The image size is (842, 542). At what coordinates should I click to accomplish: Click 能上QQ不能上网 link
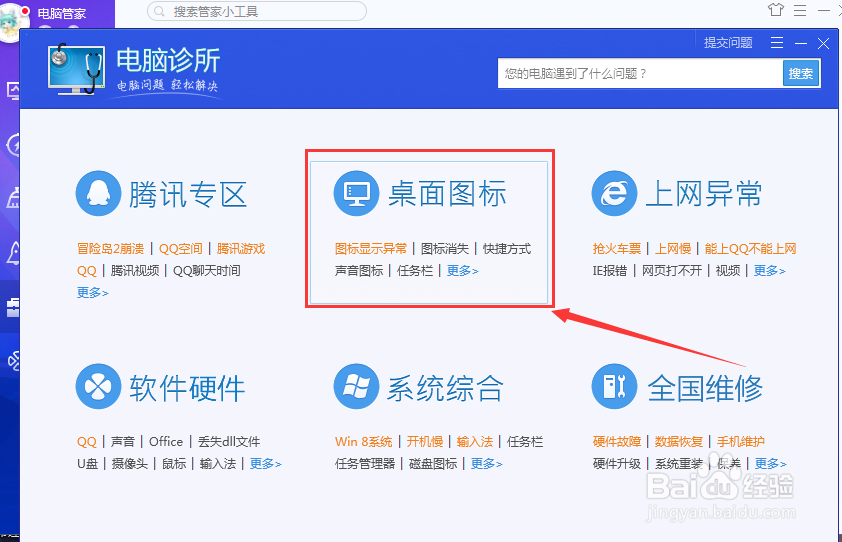[x=750, y=249]
